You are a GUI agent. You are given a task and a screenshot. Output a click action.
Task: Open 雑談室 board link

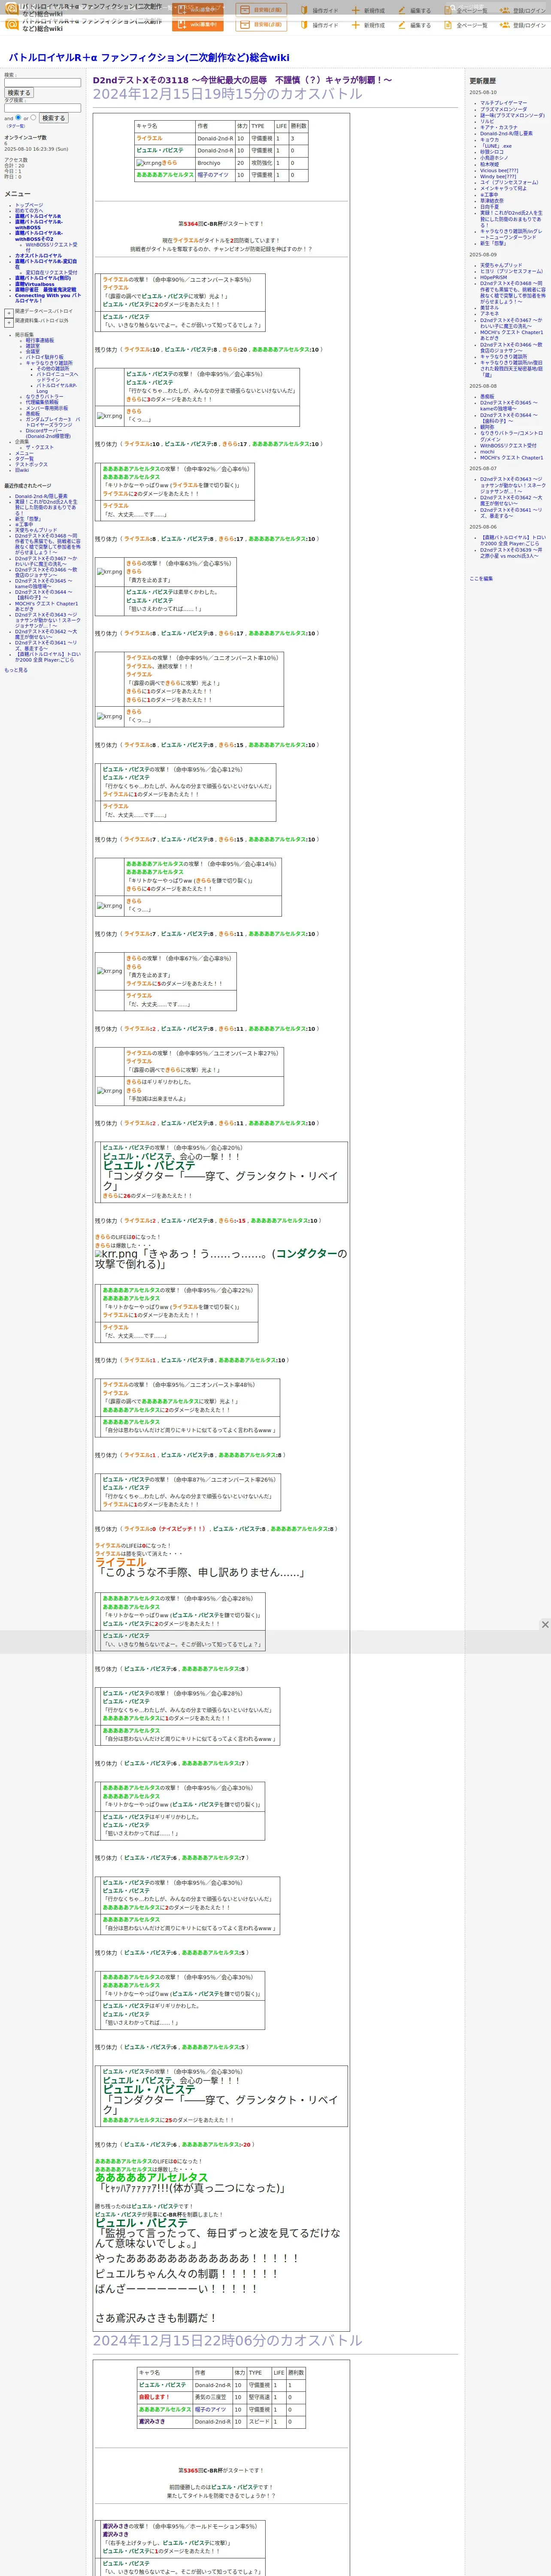33,346
